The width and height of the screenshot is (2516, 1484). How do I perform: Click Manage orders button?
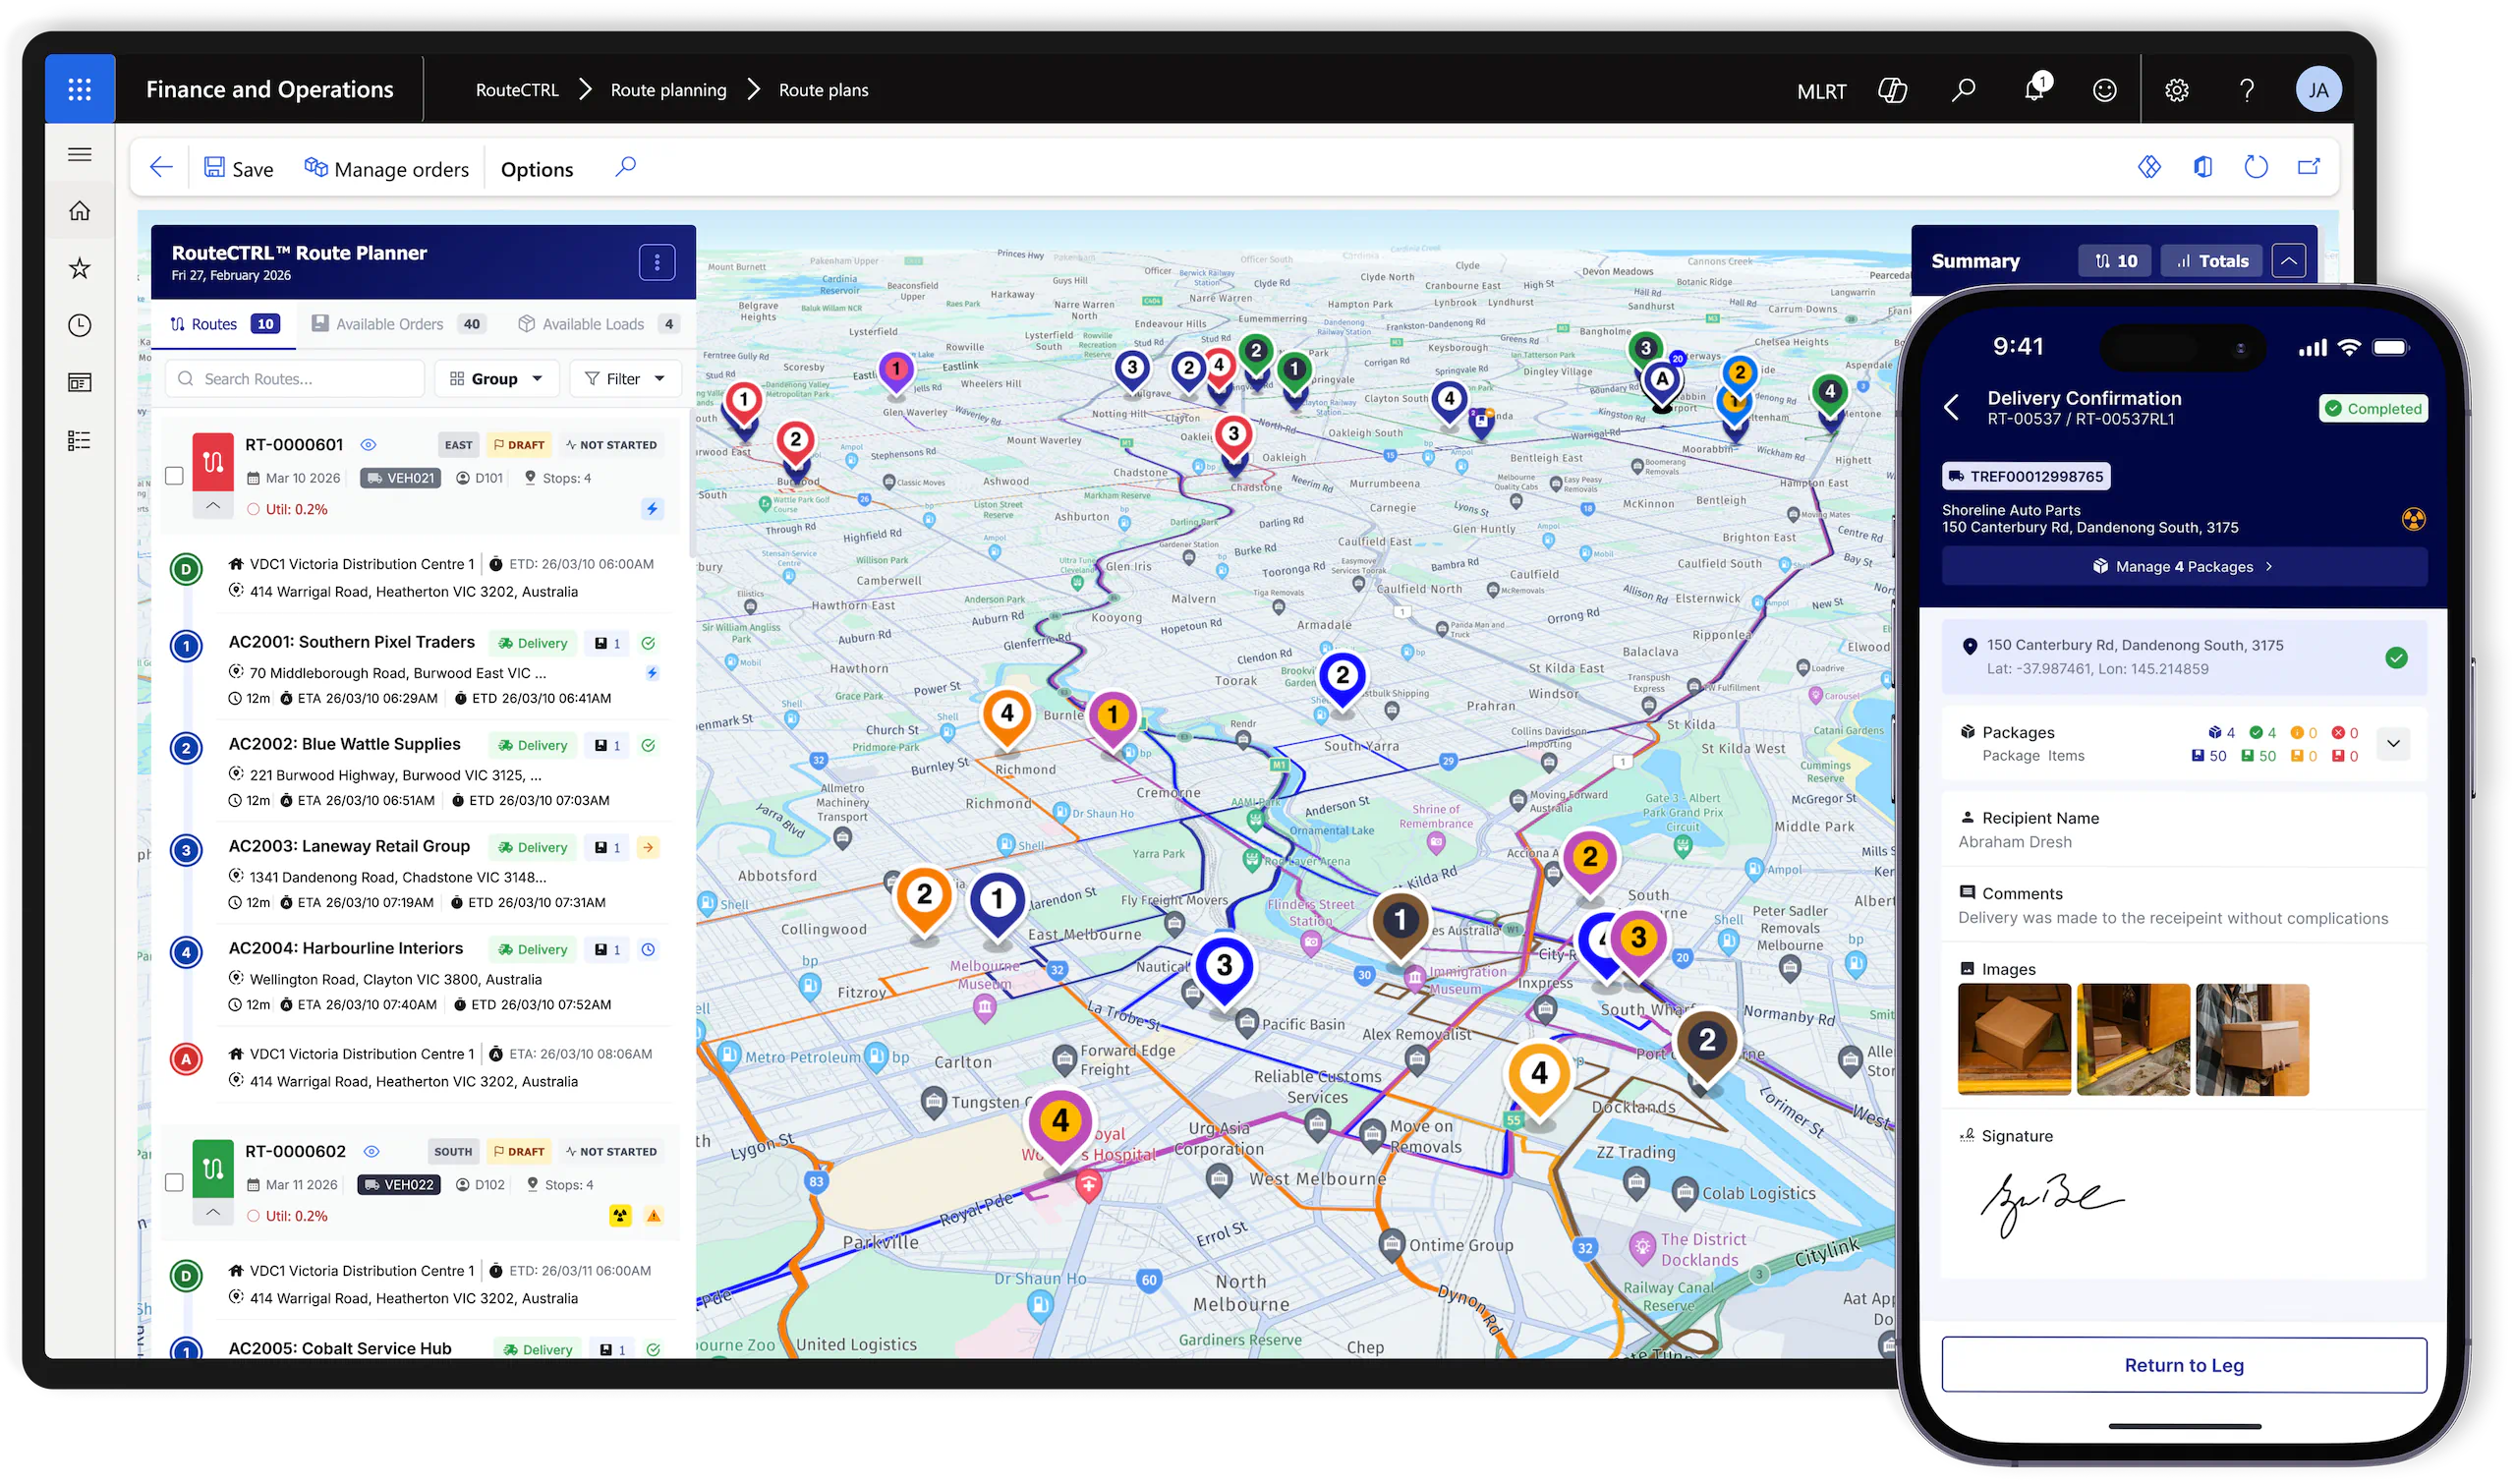(x=386, y=168)
